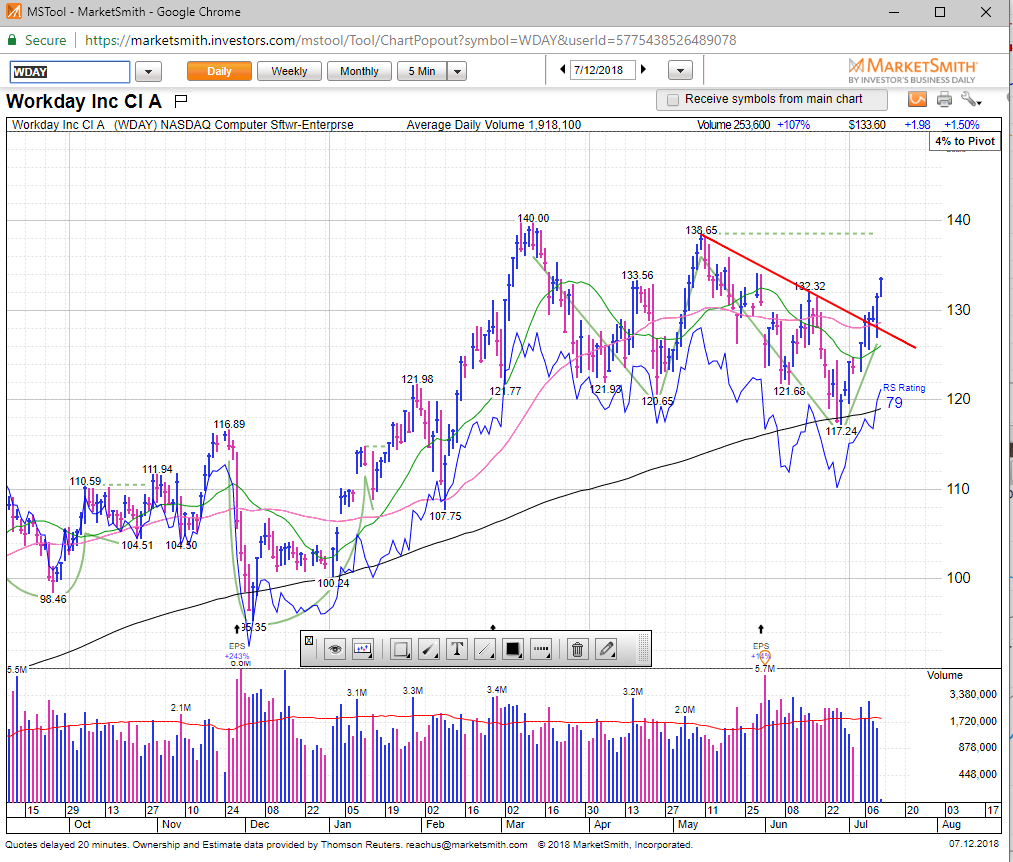Minimize the Chrome window

click(894, 12)
